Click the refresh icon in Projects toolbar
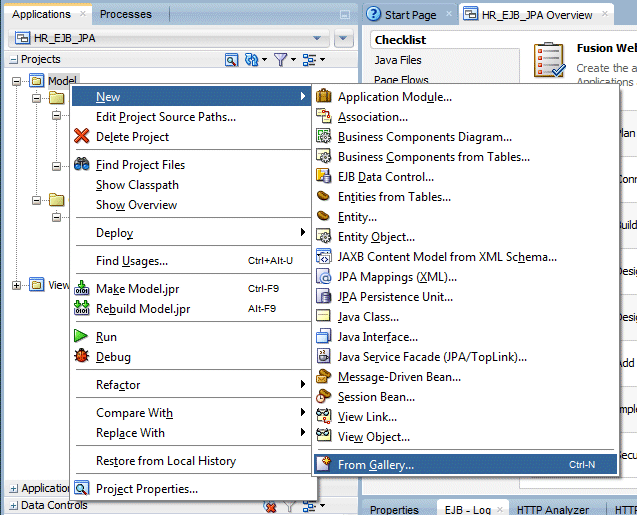 (251, 60)
